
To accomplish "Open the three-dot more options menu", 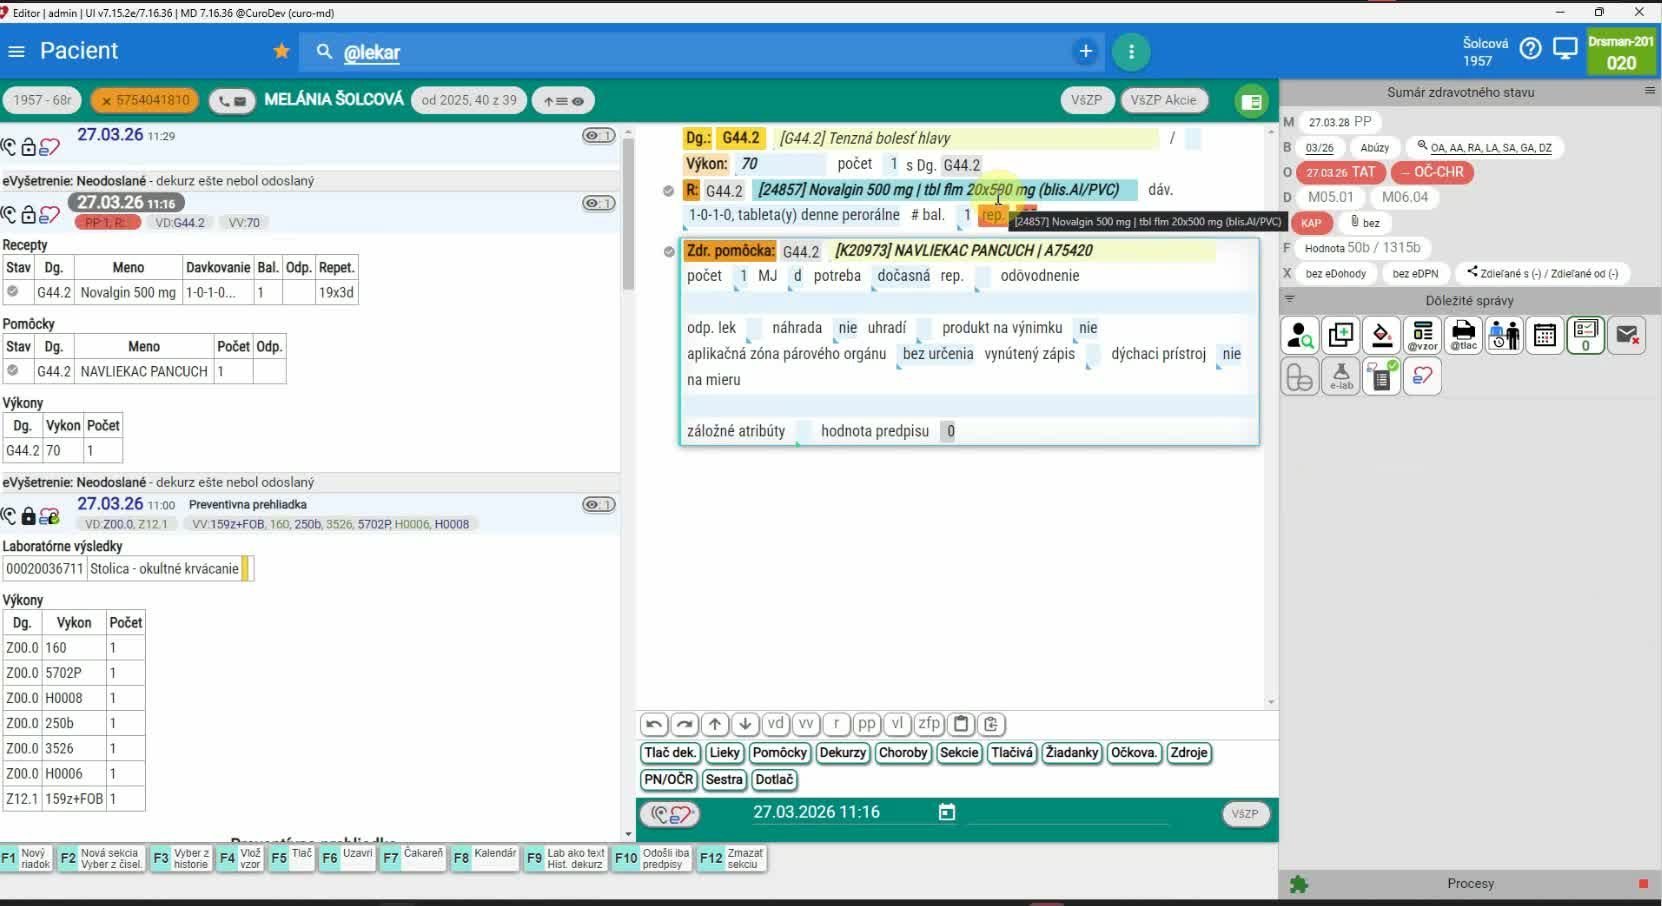I will point(1131,52).
